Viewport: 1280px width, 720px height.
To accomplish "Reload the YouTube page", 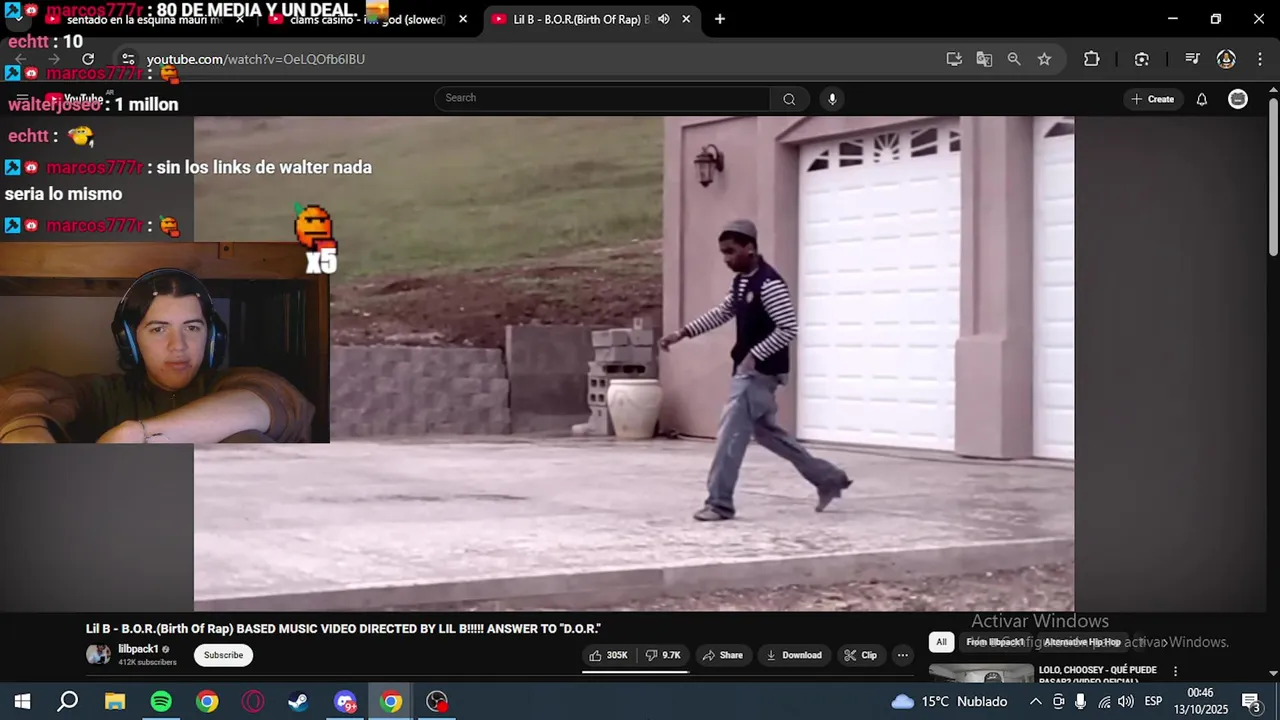I will tap(88, 59).
